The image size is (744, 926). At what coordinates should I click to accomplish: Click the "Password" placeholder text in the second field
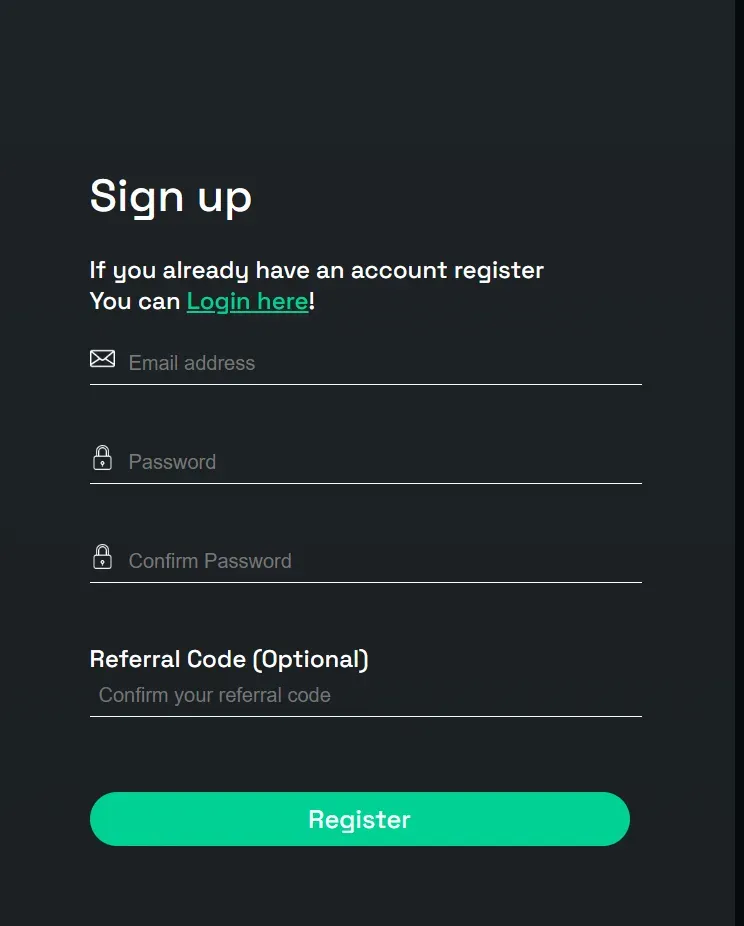pos(172,462)
